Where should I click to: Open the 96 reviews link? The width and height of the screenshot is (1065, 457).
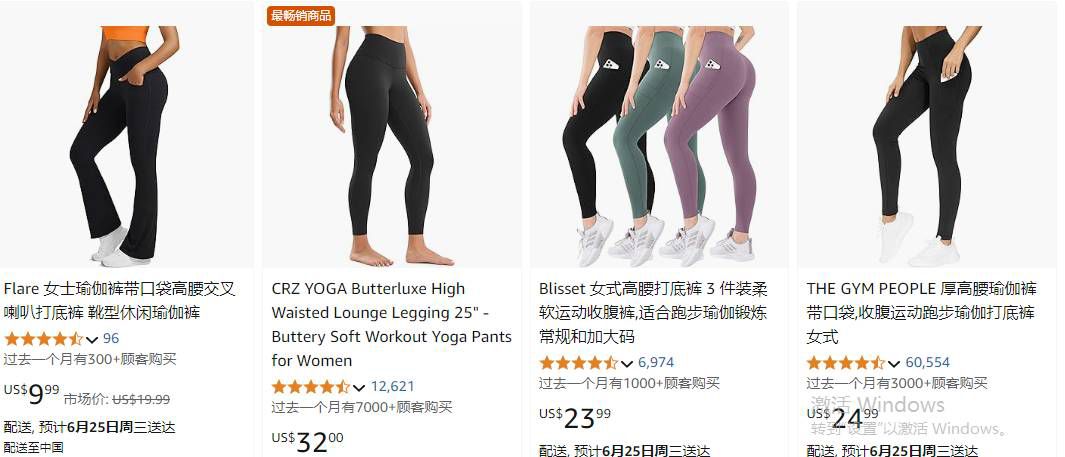tap(111, 338)
